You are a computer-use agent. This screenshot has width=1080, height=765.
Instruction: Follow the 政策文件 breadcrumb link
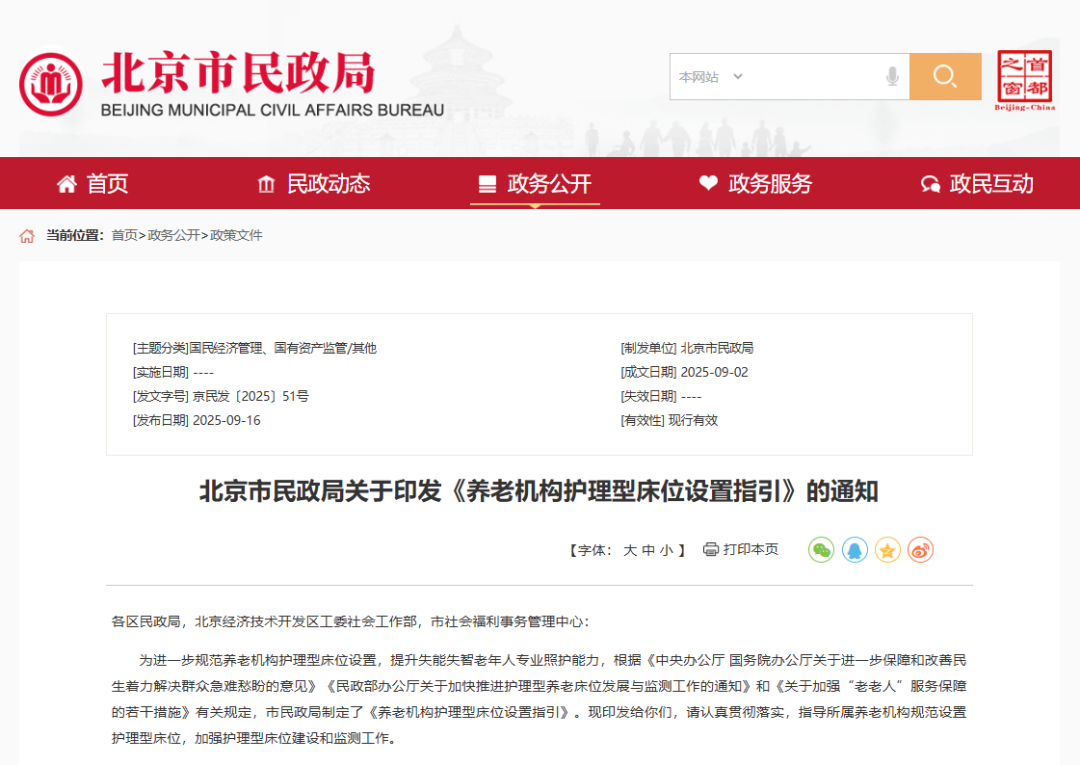coord(236,236)
